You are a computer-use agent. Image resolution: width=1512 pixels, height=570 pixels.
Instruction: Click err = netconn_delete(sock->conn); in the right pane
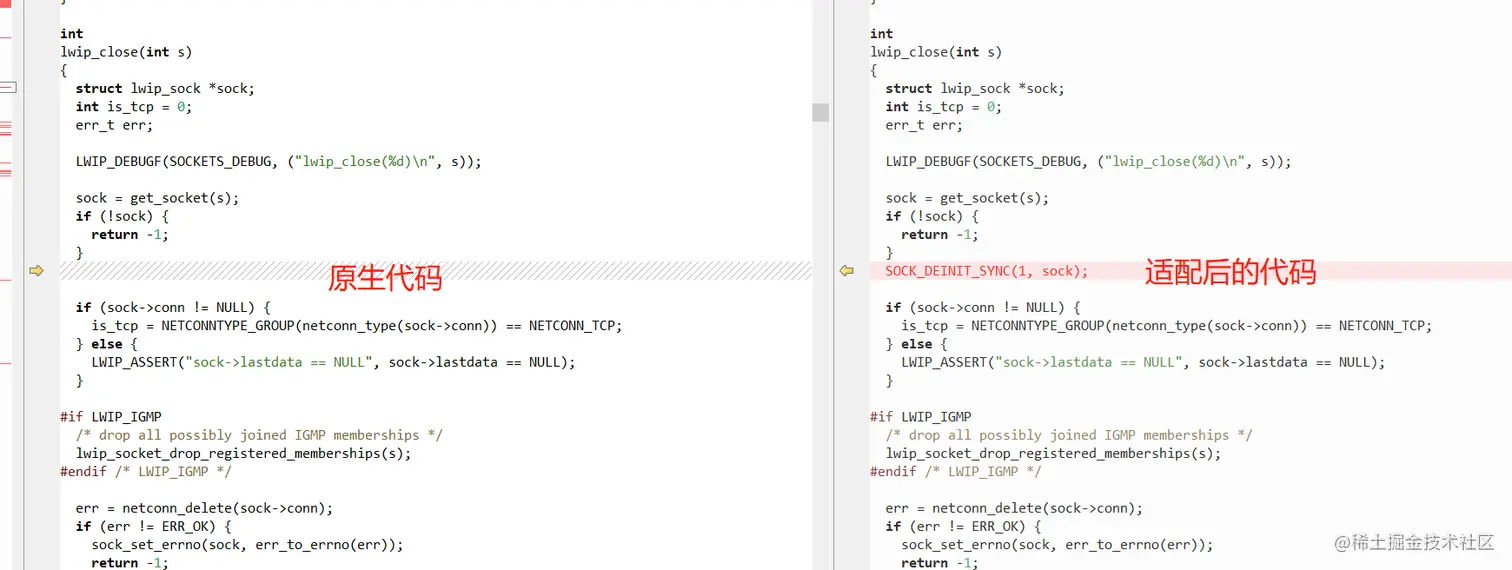click(1014, 508)
